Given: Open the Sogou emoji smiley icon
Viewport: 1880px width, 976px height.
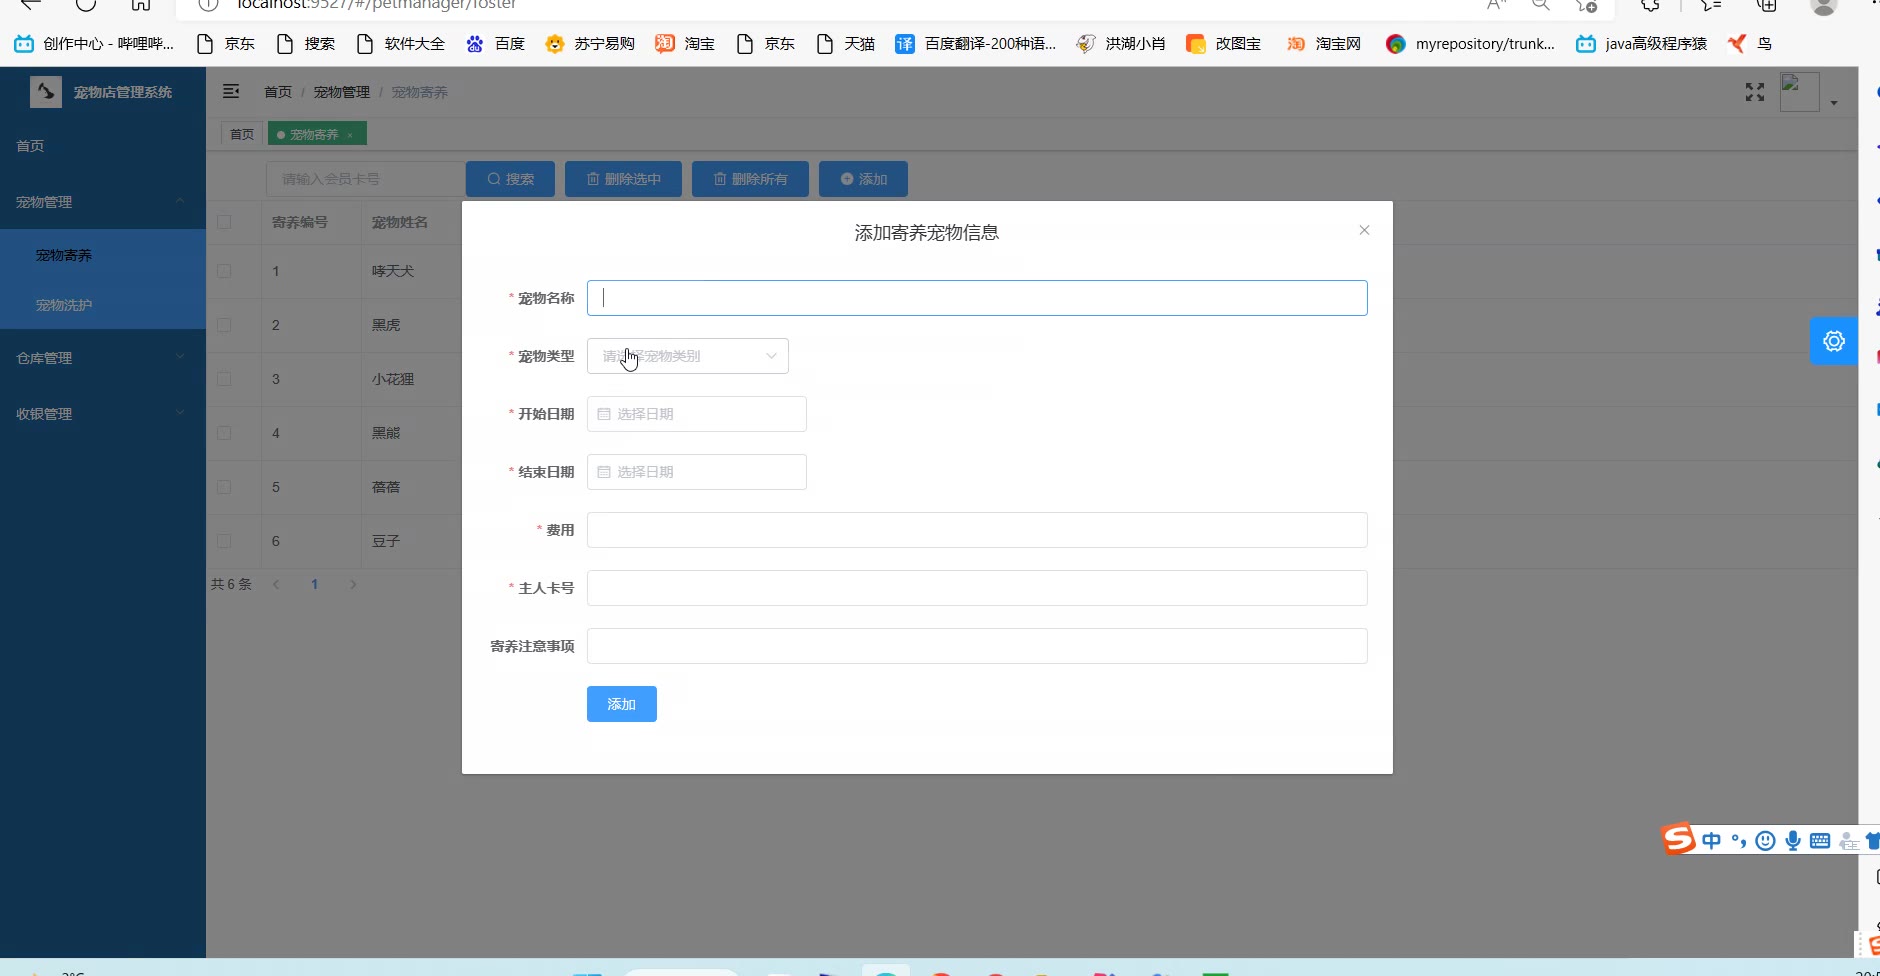Looking at the screenshot, I should (x=1766, y=841).
